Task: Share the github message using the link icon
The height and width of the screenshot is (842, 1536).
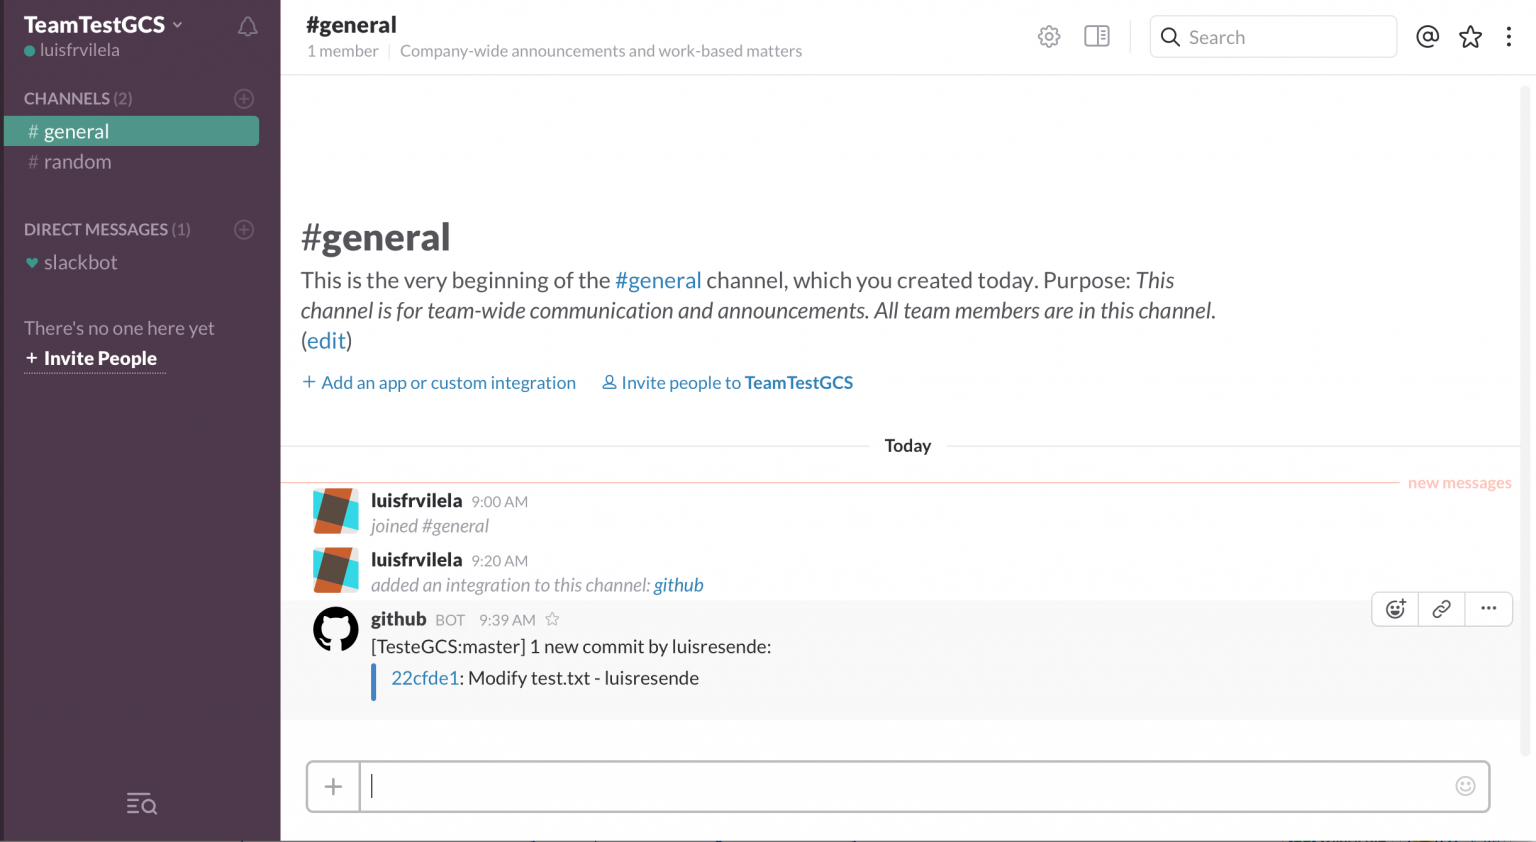Action: 1441,609
